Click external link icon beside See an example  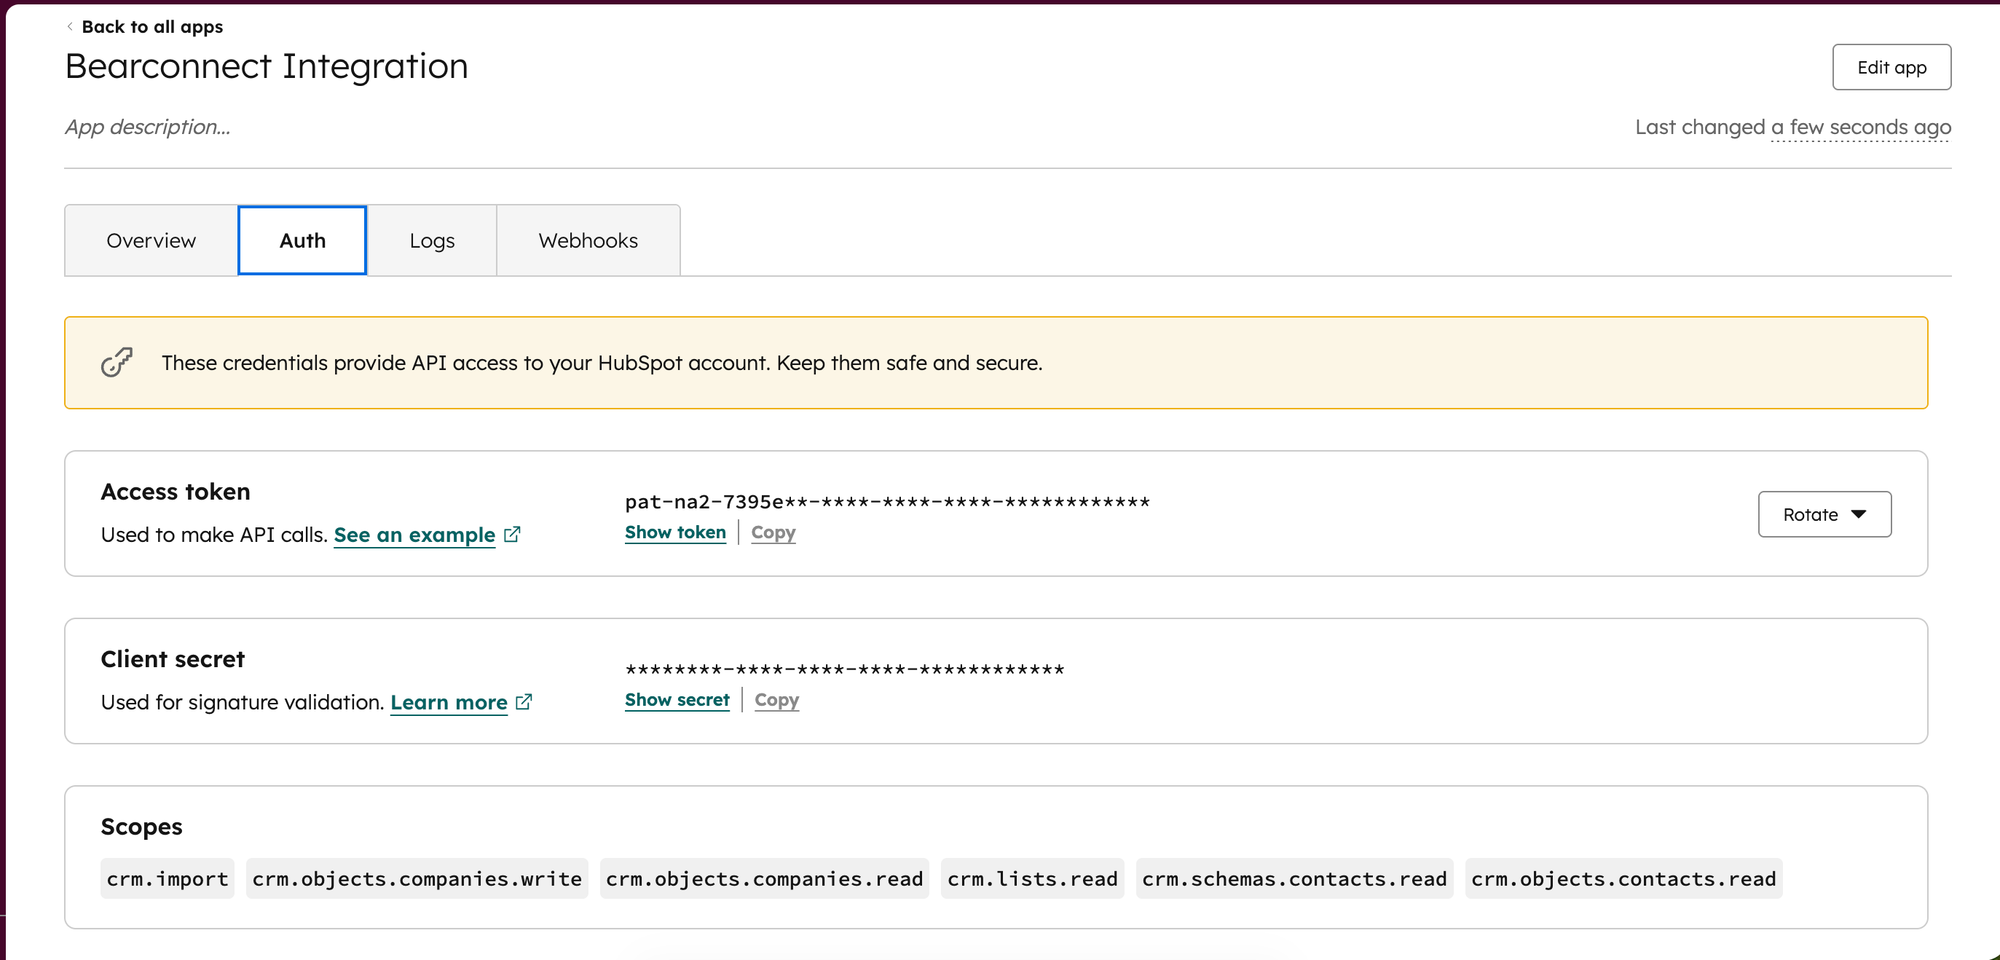click(x=512, y=534)
